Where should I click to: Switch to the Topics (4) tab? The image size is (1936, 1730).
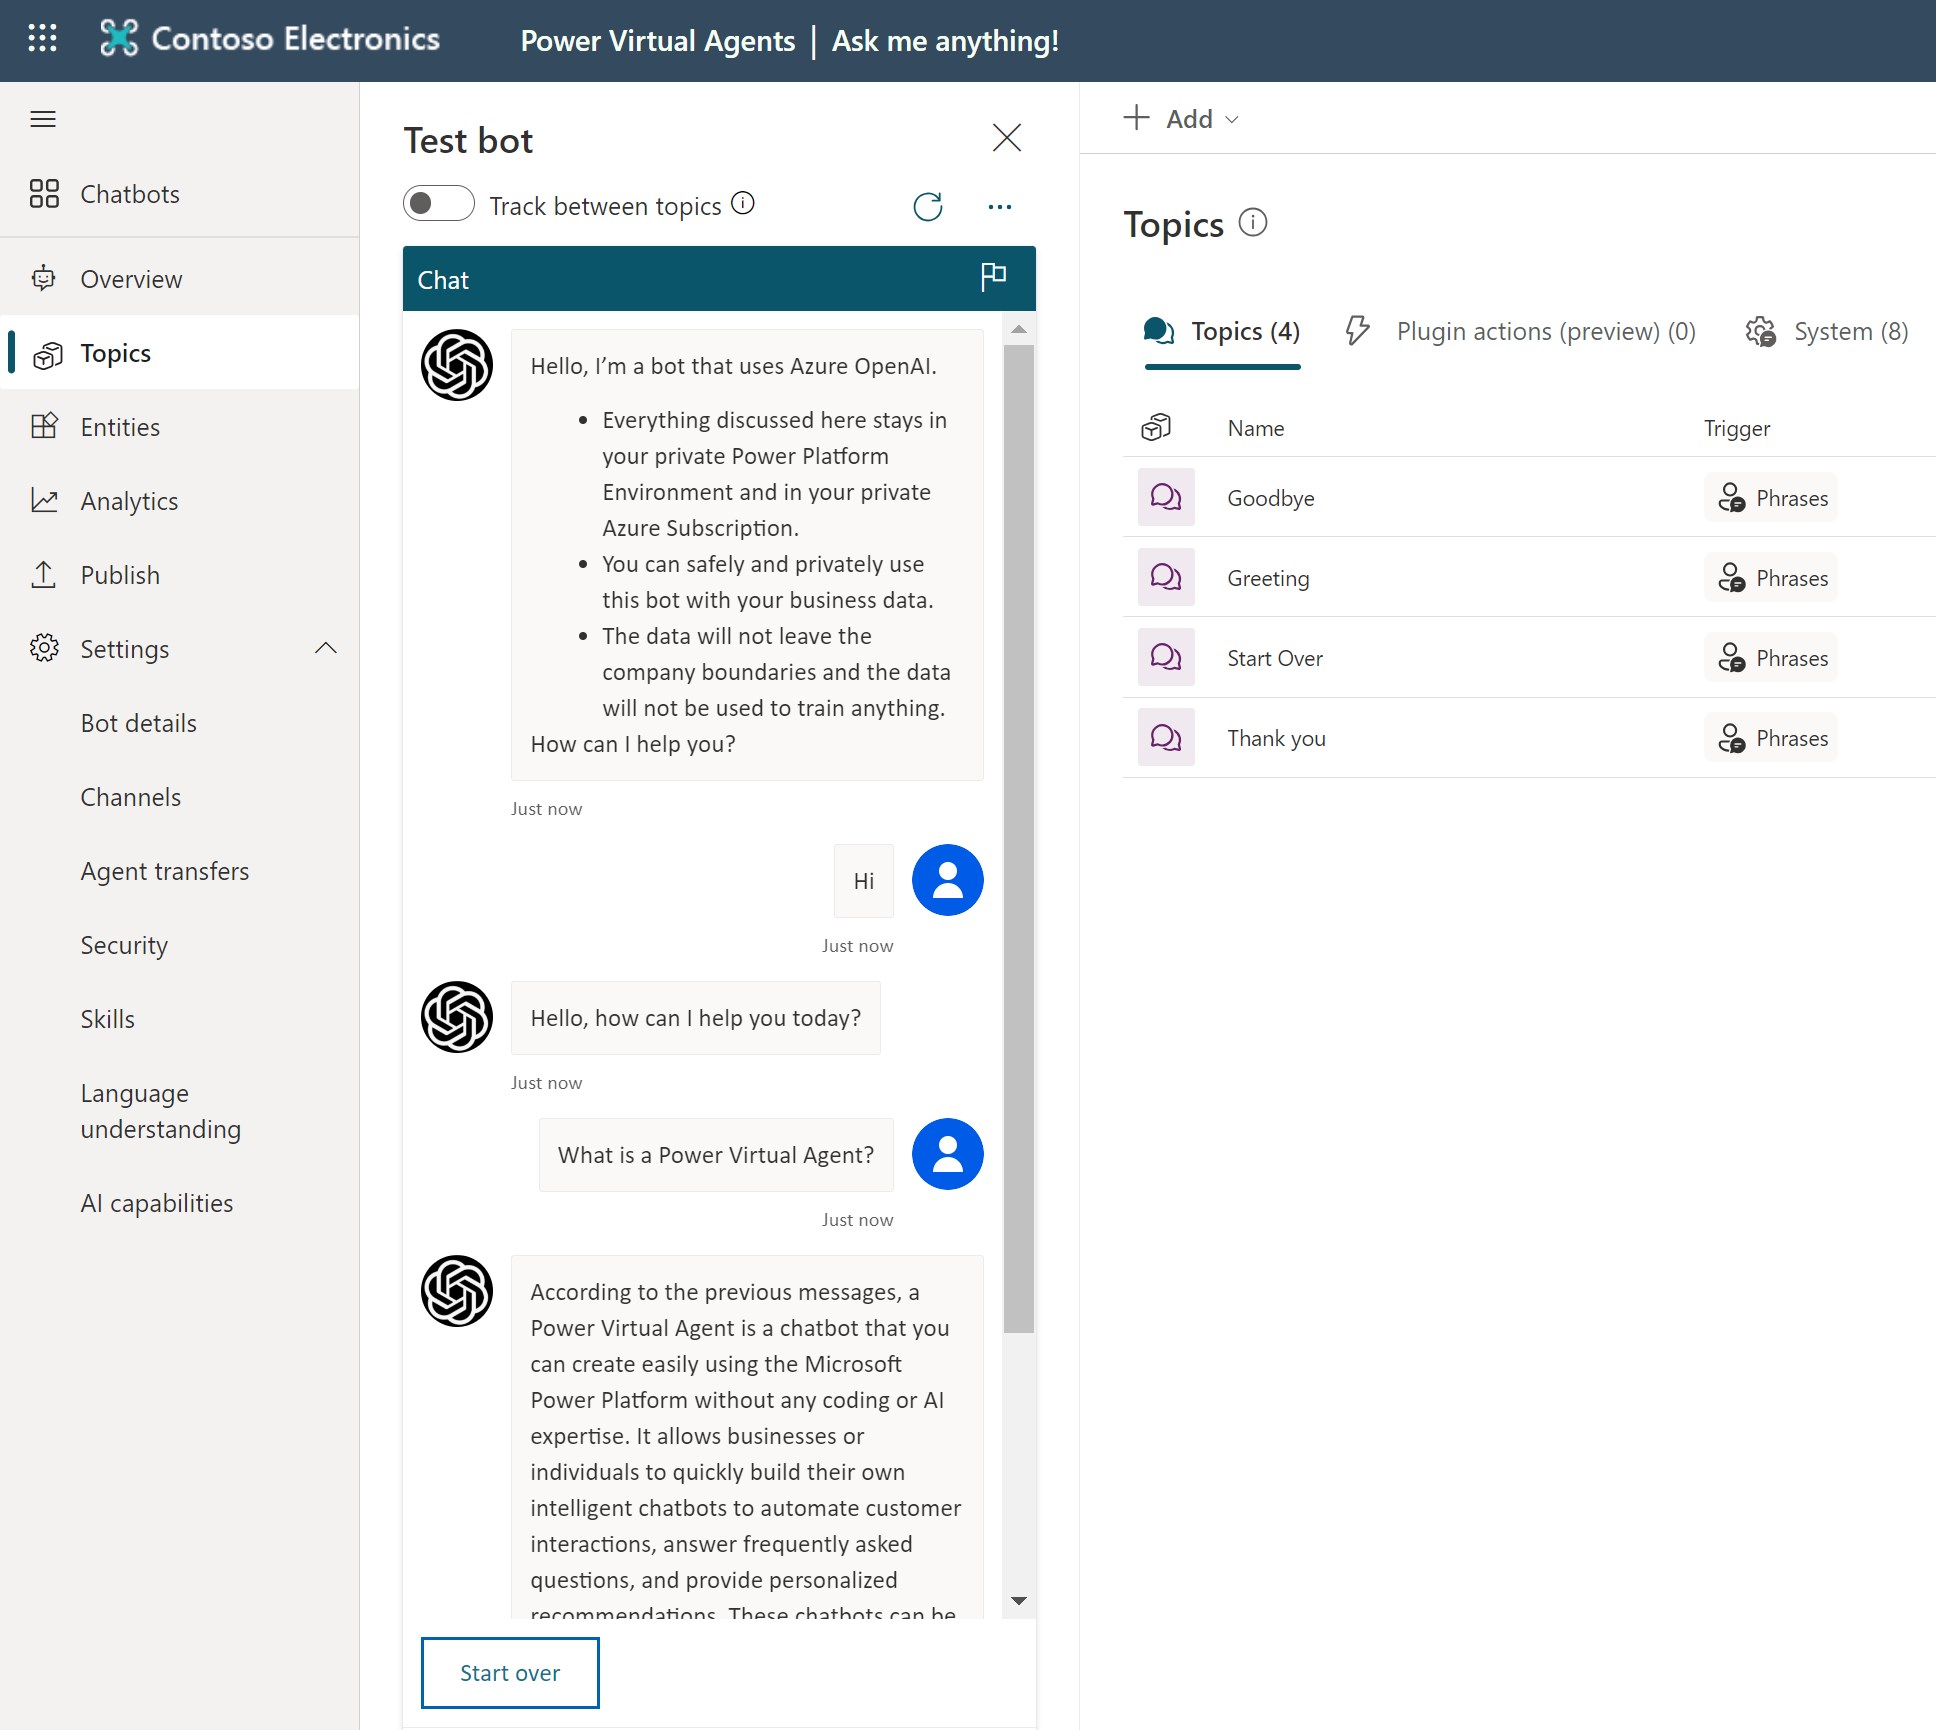[1223, 332]
